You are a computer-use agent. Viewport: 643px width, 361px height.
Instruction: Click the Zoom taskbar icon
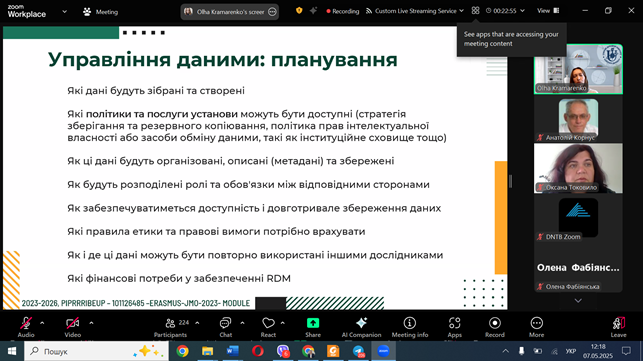(383, 351)
